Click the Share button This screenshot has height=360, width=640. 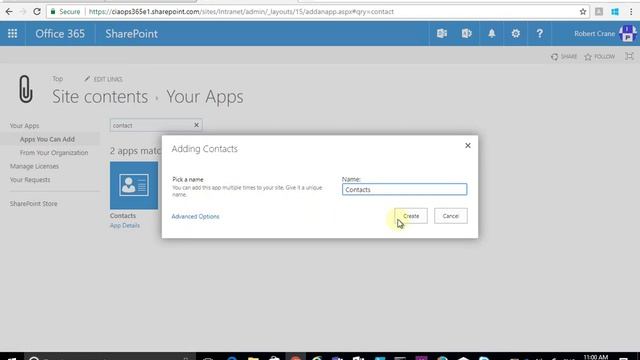(564, 56)
